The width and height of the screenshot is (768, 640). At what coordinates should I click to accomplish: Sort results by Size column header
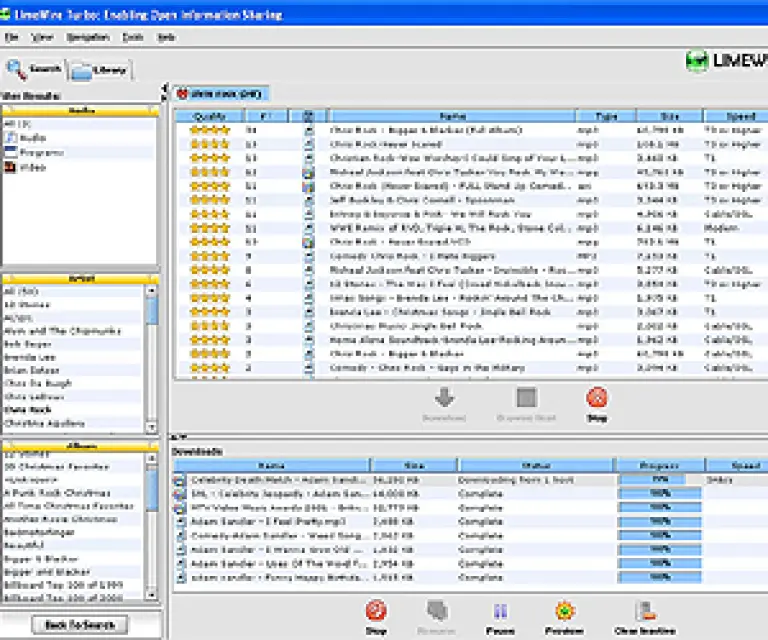tap(670, 116)
